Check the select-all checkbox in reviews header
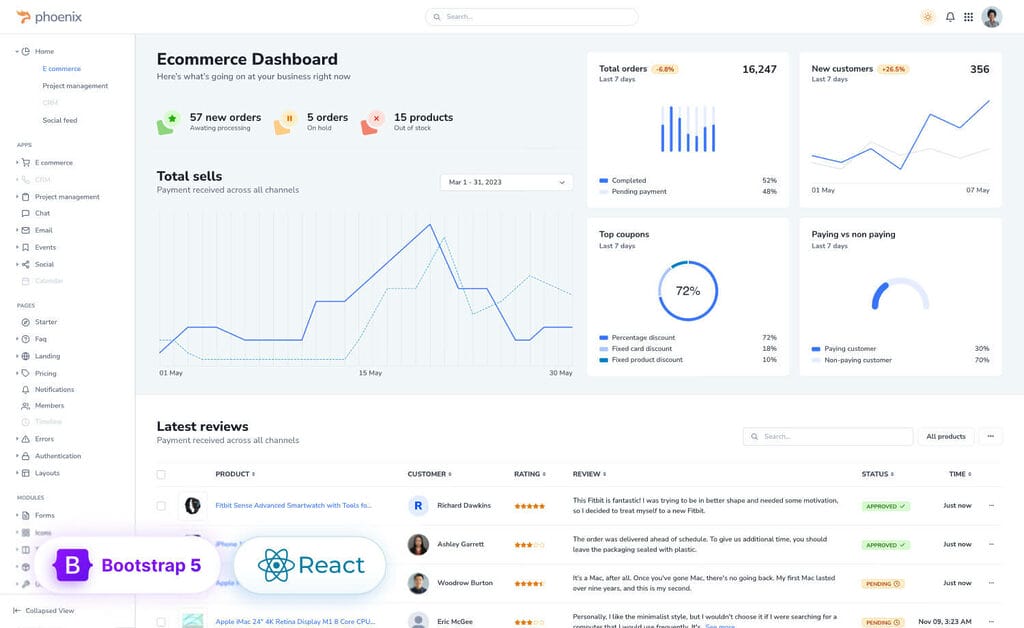The image size is (1024, 628). 161,474
